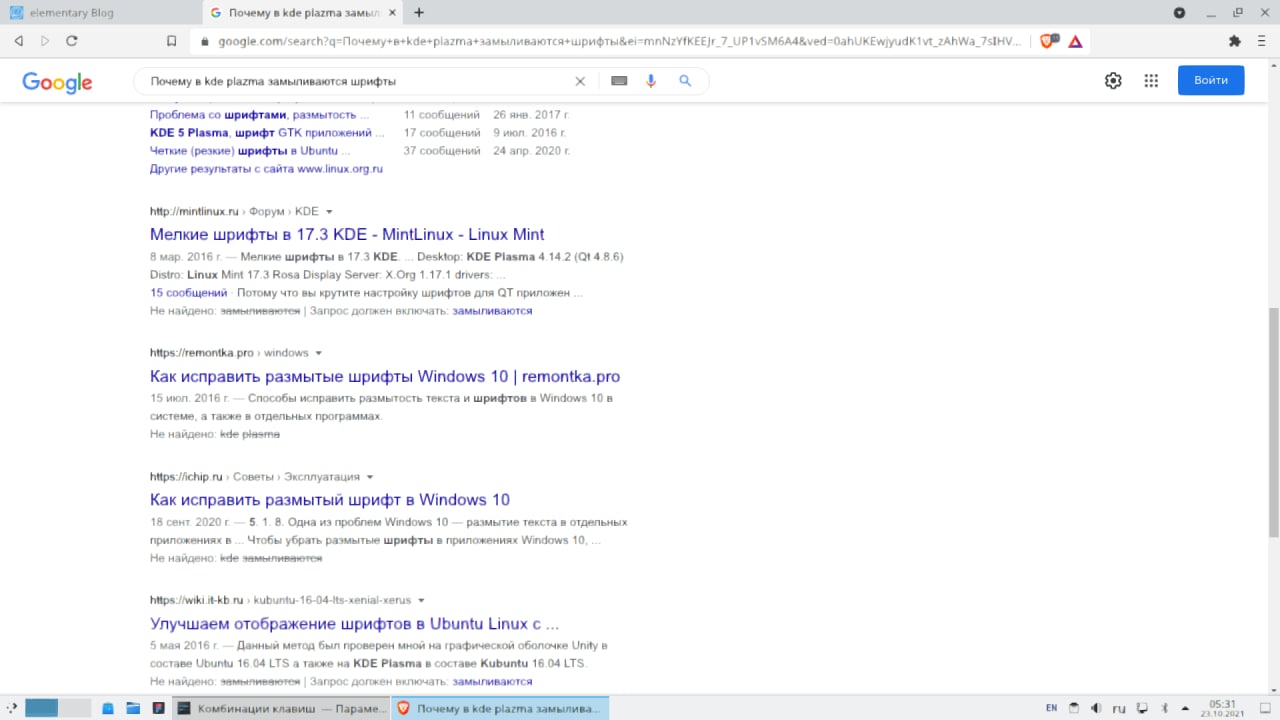Image resolution: width=1280 pixels, height=720 pixels.
Task: Open KDE 5 Plasma, шрифт GTK приложений link
Action: click(267, 133)
